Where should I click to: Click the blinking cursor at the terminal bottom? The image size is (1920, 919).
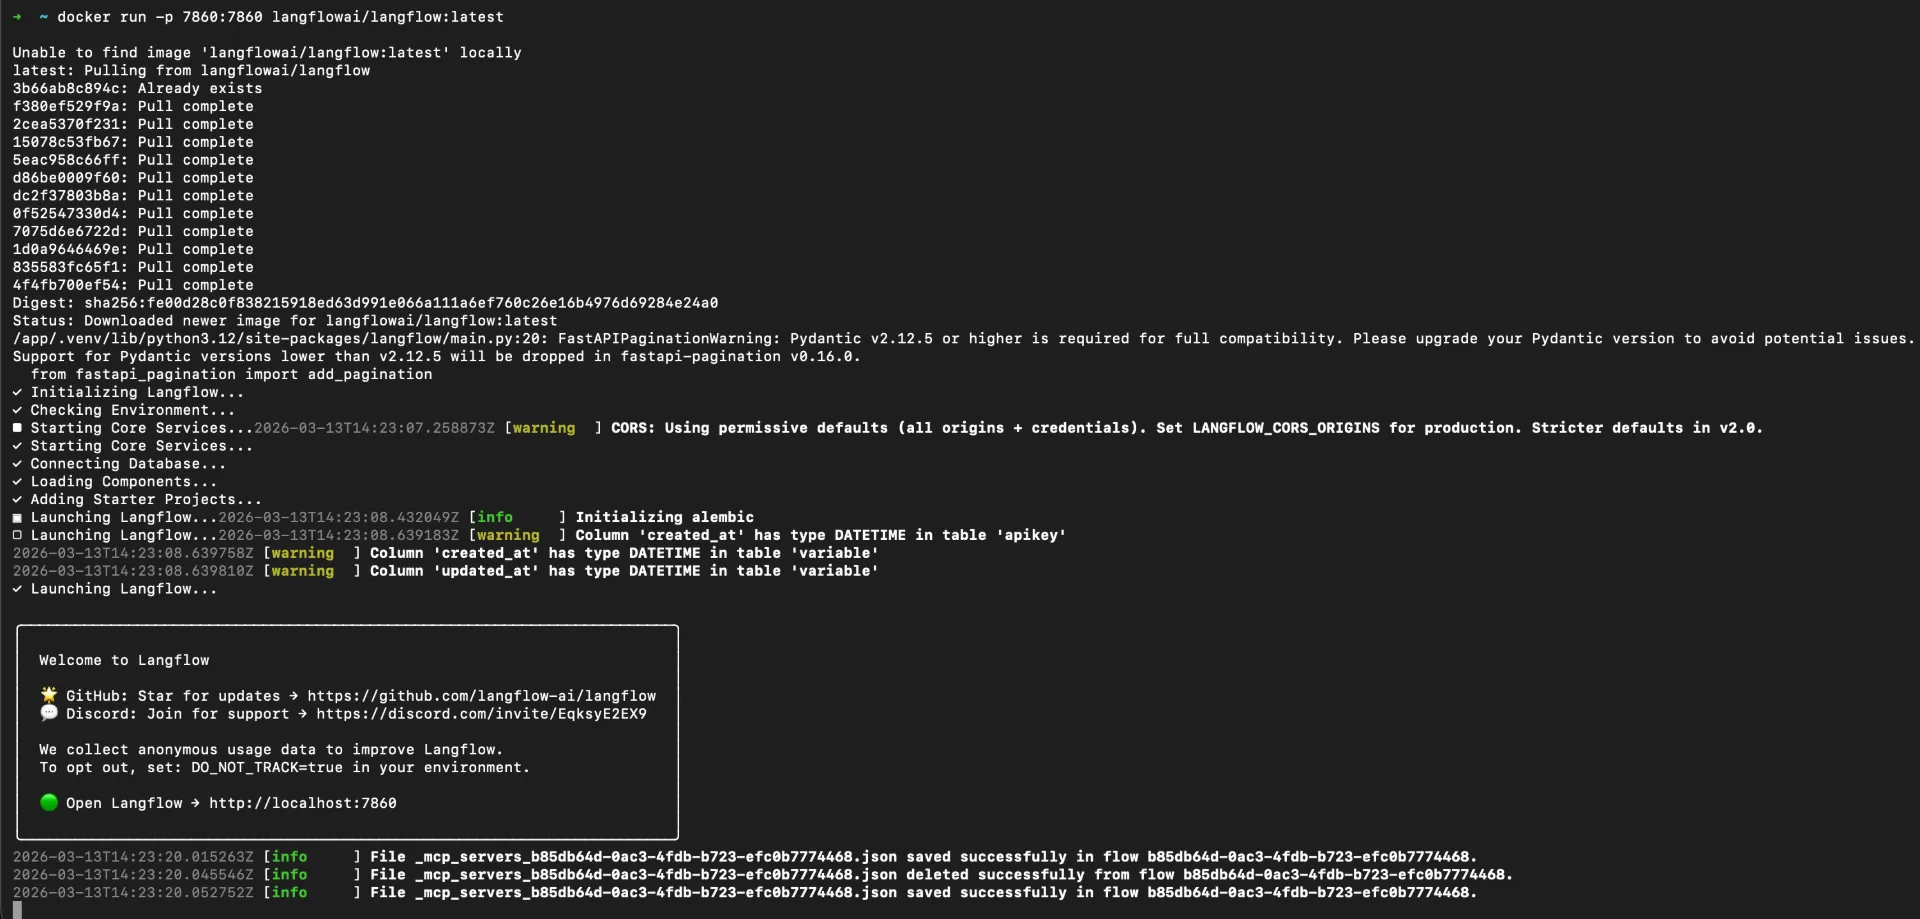15,908
